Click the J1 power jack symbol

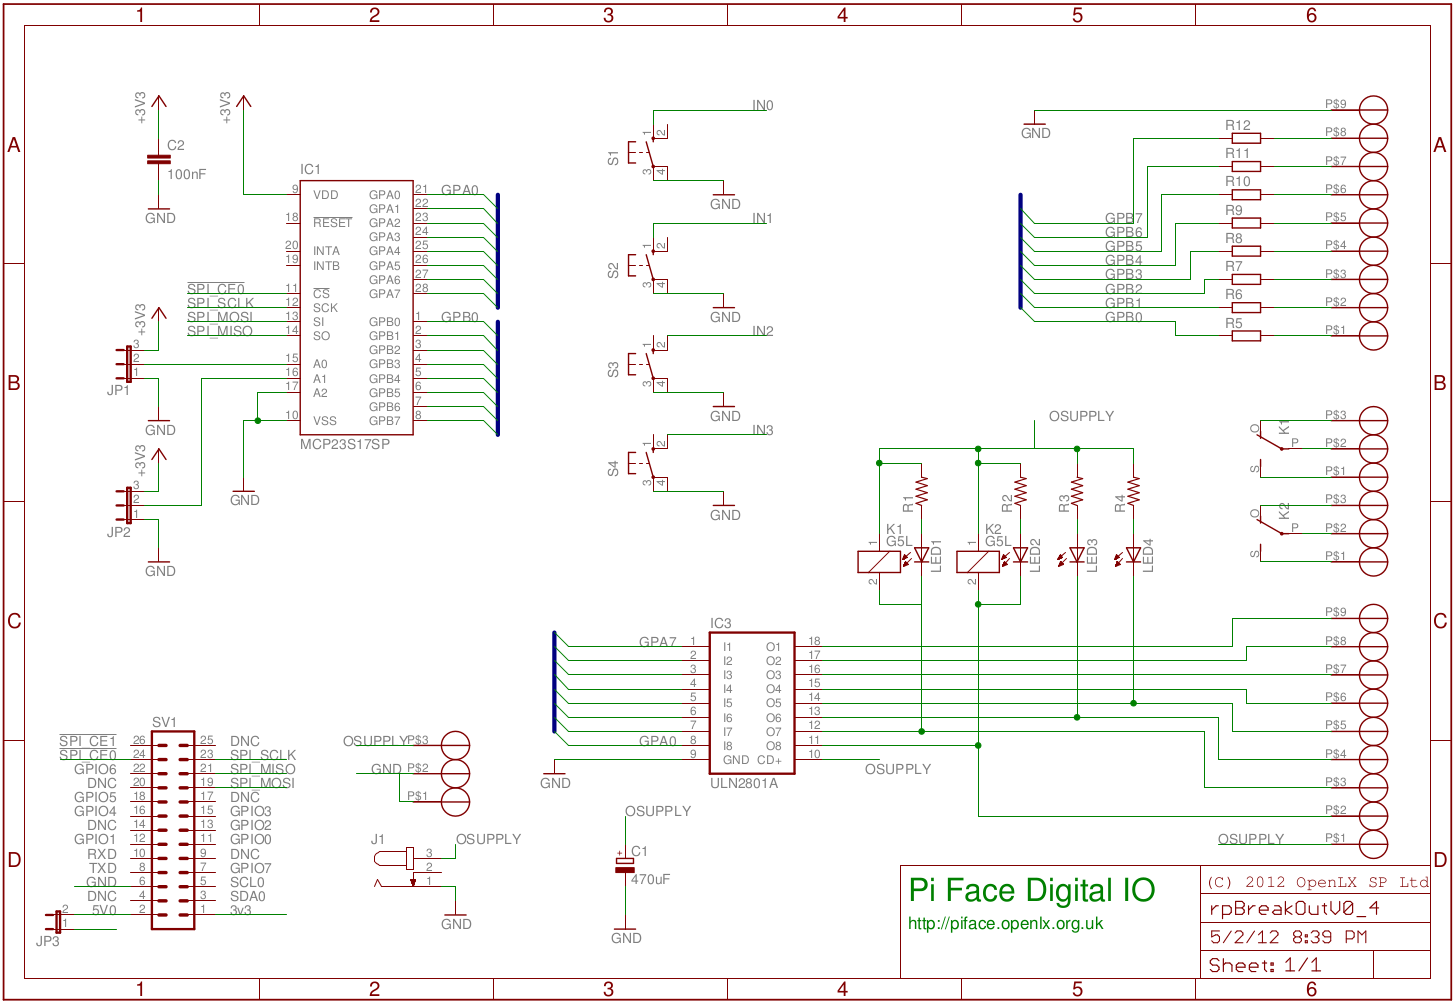point(403,867)
